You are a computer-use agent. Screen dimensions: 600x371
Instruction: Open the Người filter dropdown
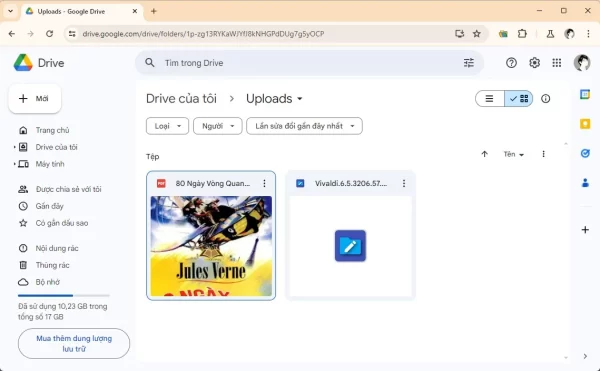pos(217,126)
